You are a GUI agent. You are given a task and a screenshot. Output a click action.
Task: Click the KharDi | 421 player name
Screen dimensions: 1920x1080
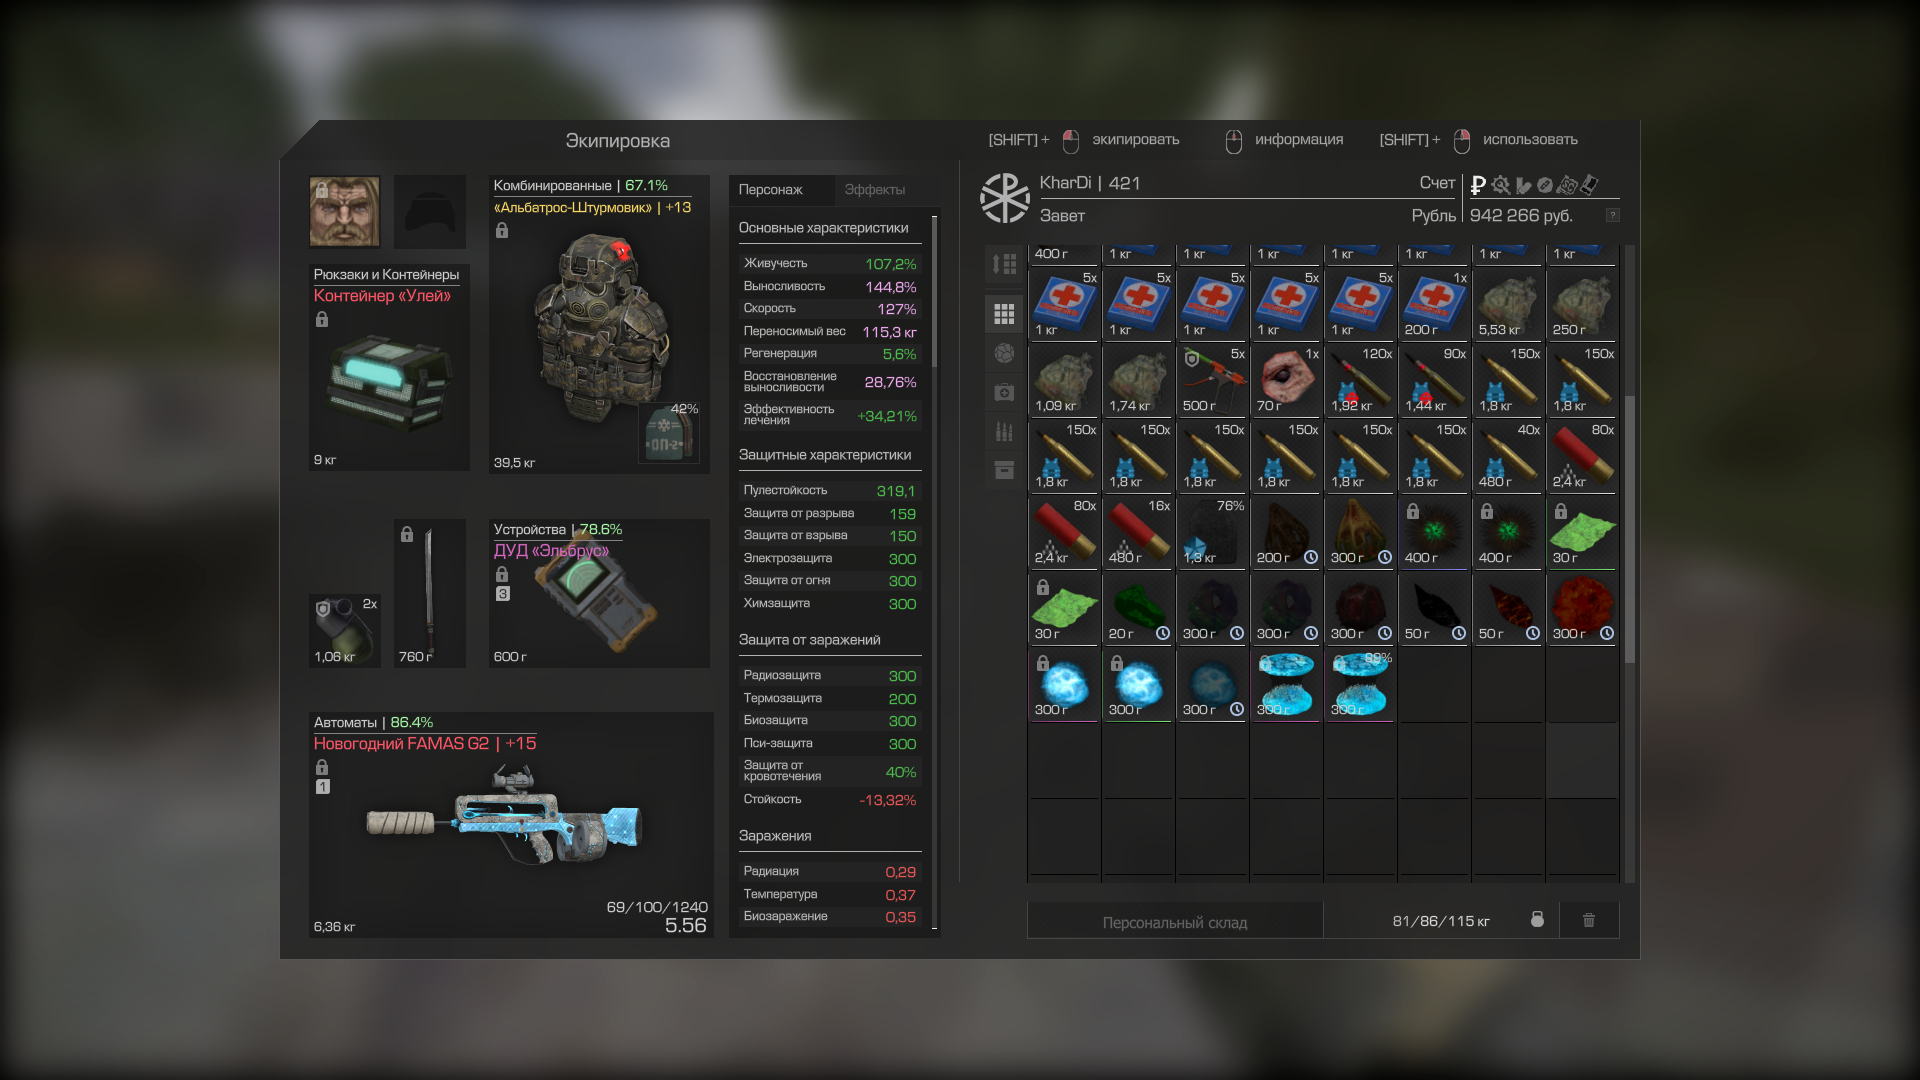[x=1090, y=183]
